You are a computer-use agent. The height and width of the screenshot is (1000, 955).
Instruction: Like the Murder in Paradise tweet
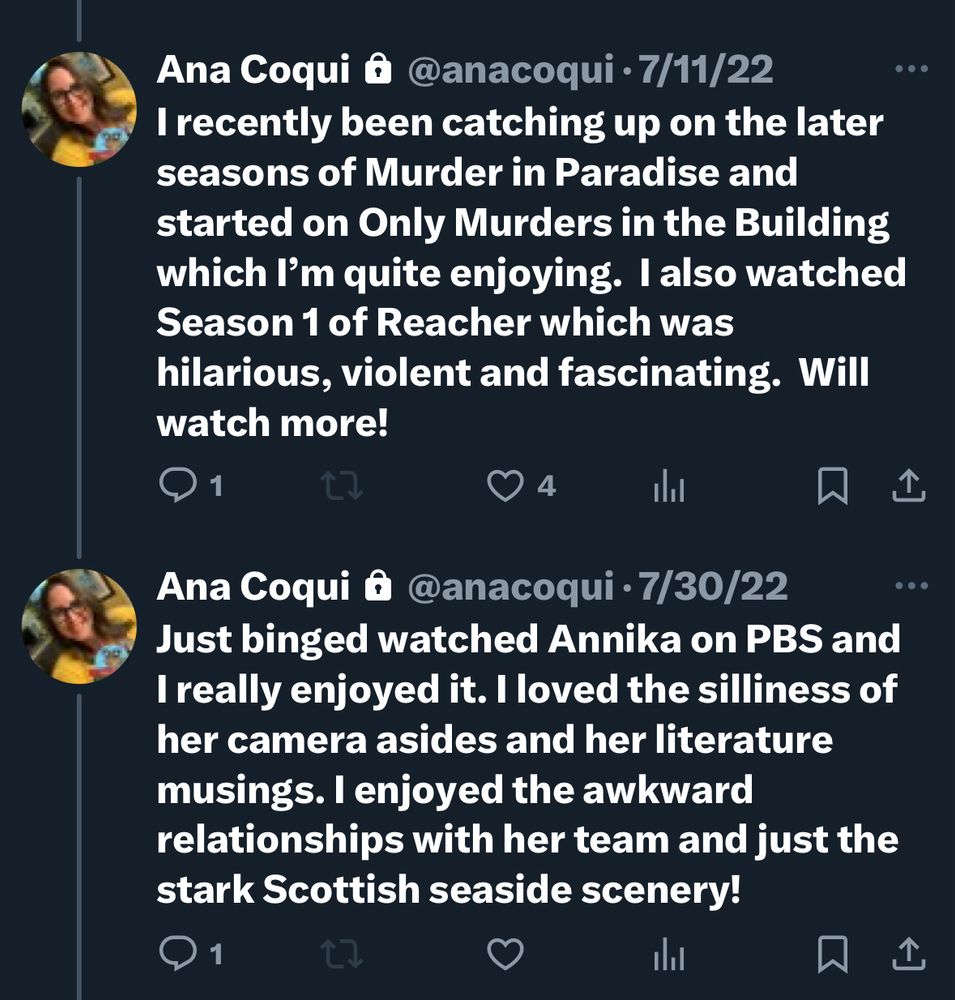[x=505, y=486]
